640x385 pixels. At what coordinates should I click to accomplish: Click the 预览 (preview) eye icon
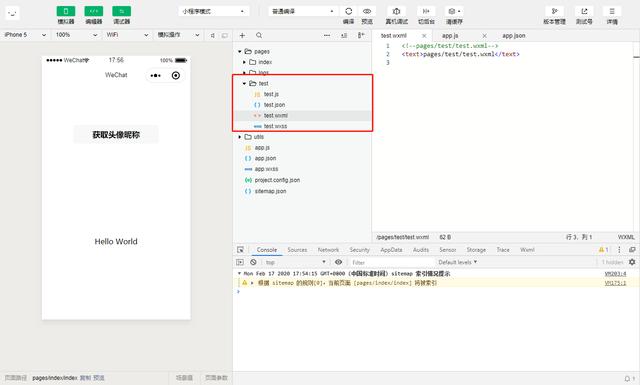point(367,11)
